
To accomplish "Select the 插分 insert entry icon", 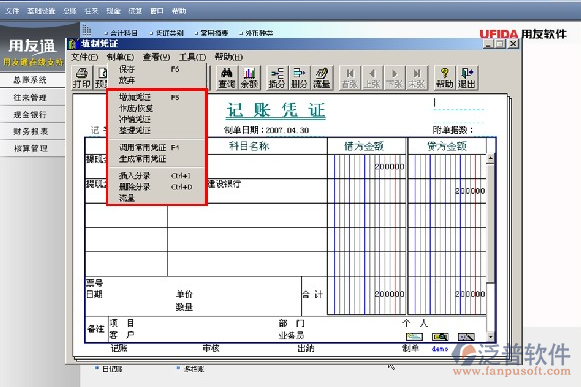I will tap(277, 78).
